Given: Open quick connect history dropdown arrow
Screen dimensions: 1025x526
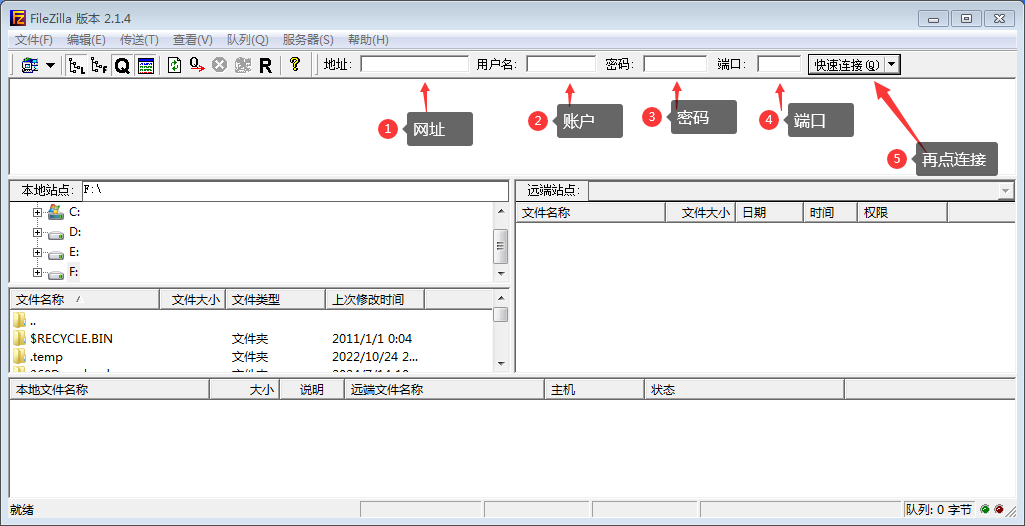Looking at the screenshot, I should point(893,65).
